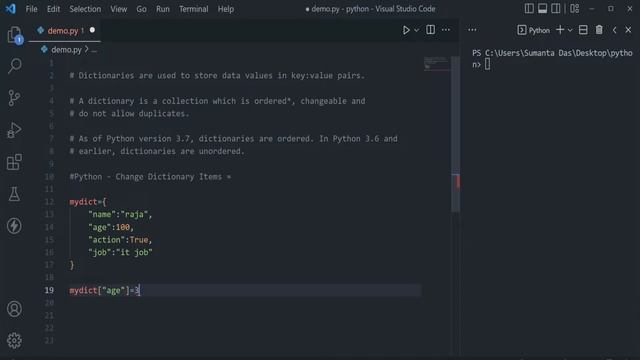640x360 pixels.
Task: Toggle bottom panel layout icon
Action: (x=542, y=9)
